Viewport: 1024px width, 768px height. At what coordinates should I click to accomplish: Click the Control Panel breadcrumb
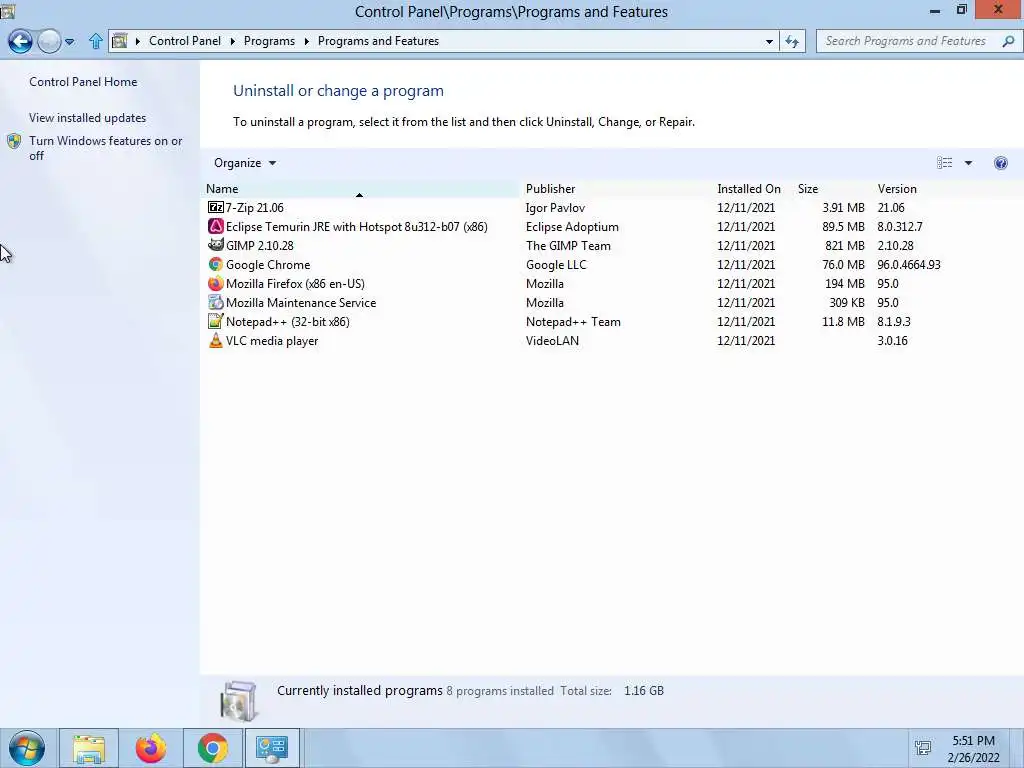pyautogui.click(x=185, y=40)
